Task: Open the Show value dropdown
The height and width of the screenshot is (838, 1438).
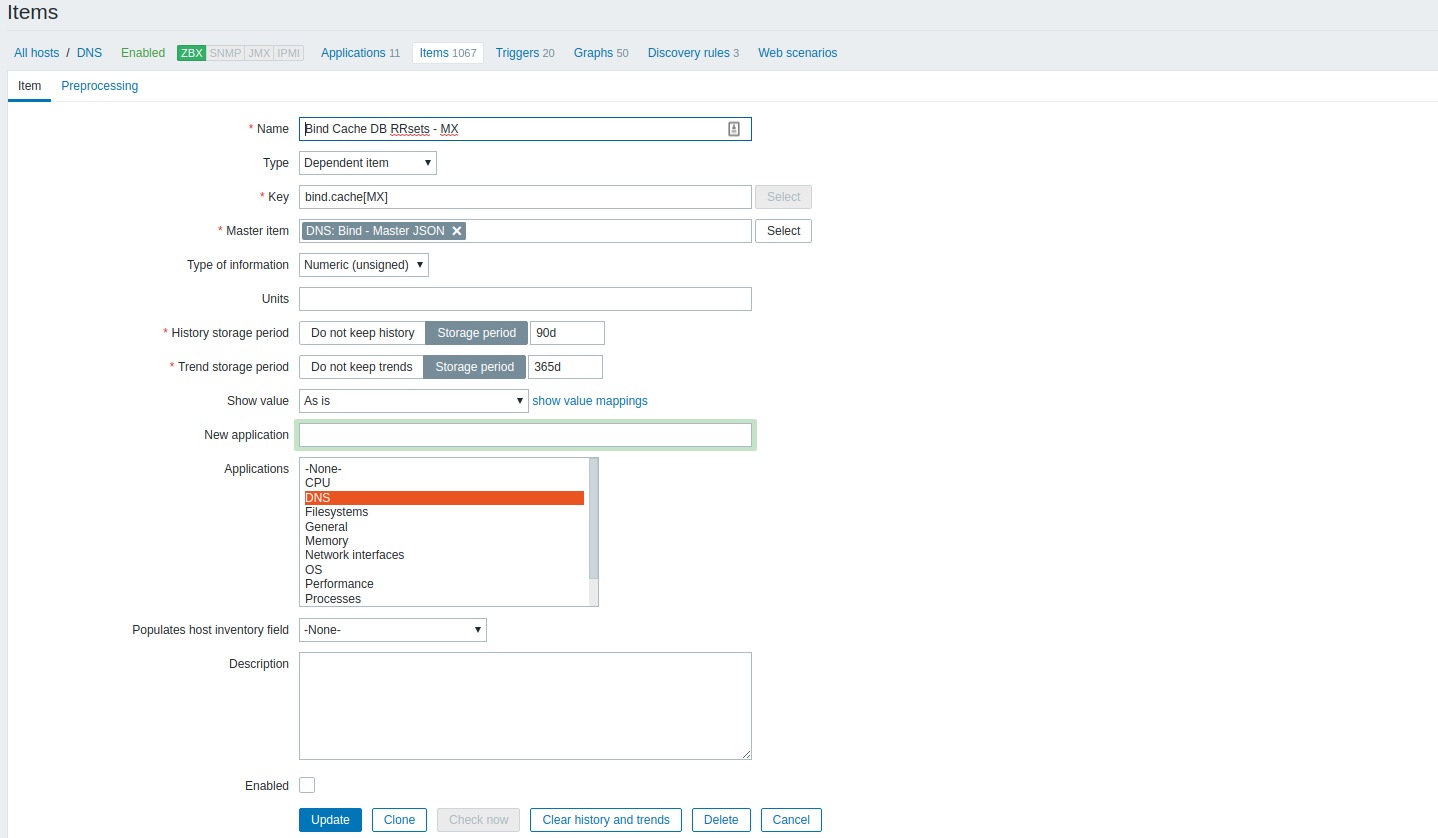Action: pos(414,401)
